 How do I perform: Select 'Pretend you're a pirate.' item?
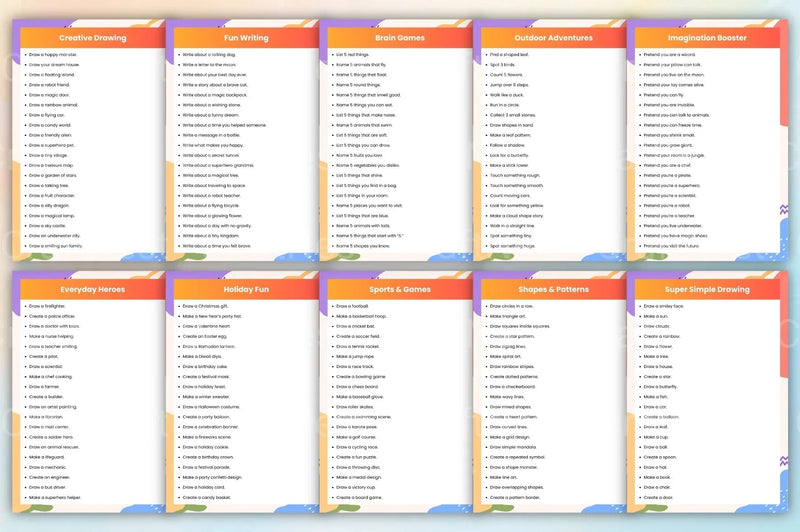pos(667,175)
